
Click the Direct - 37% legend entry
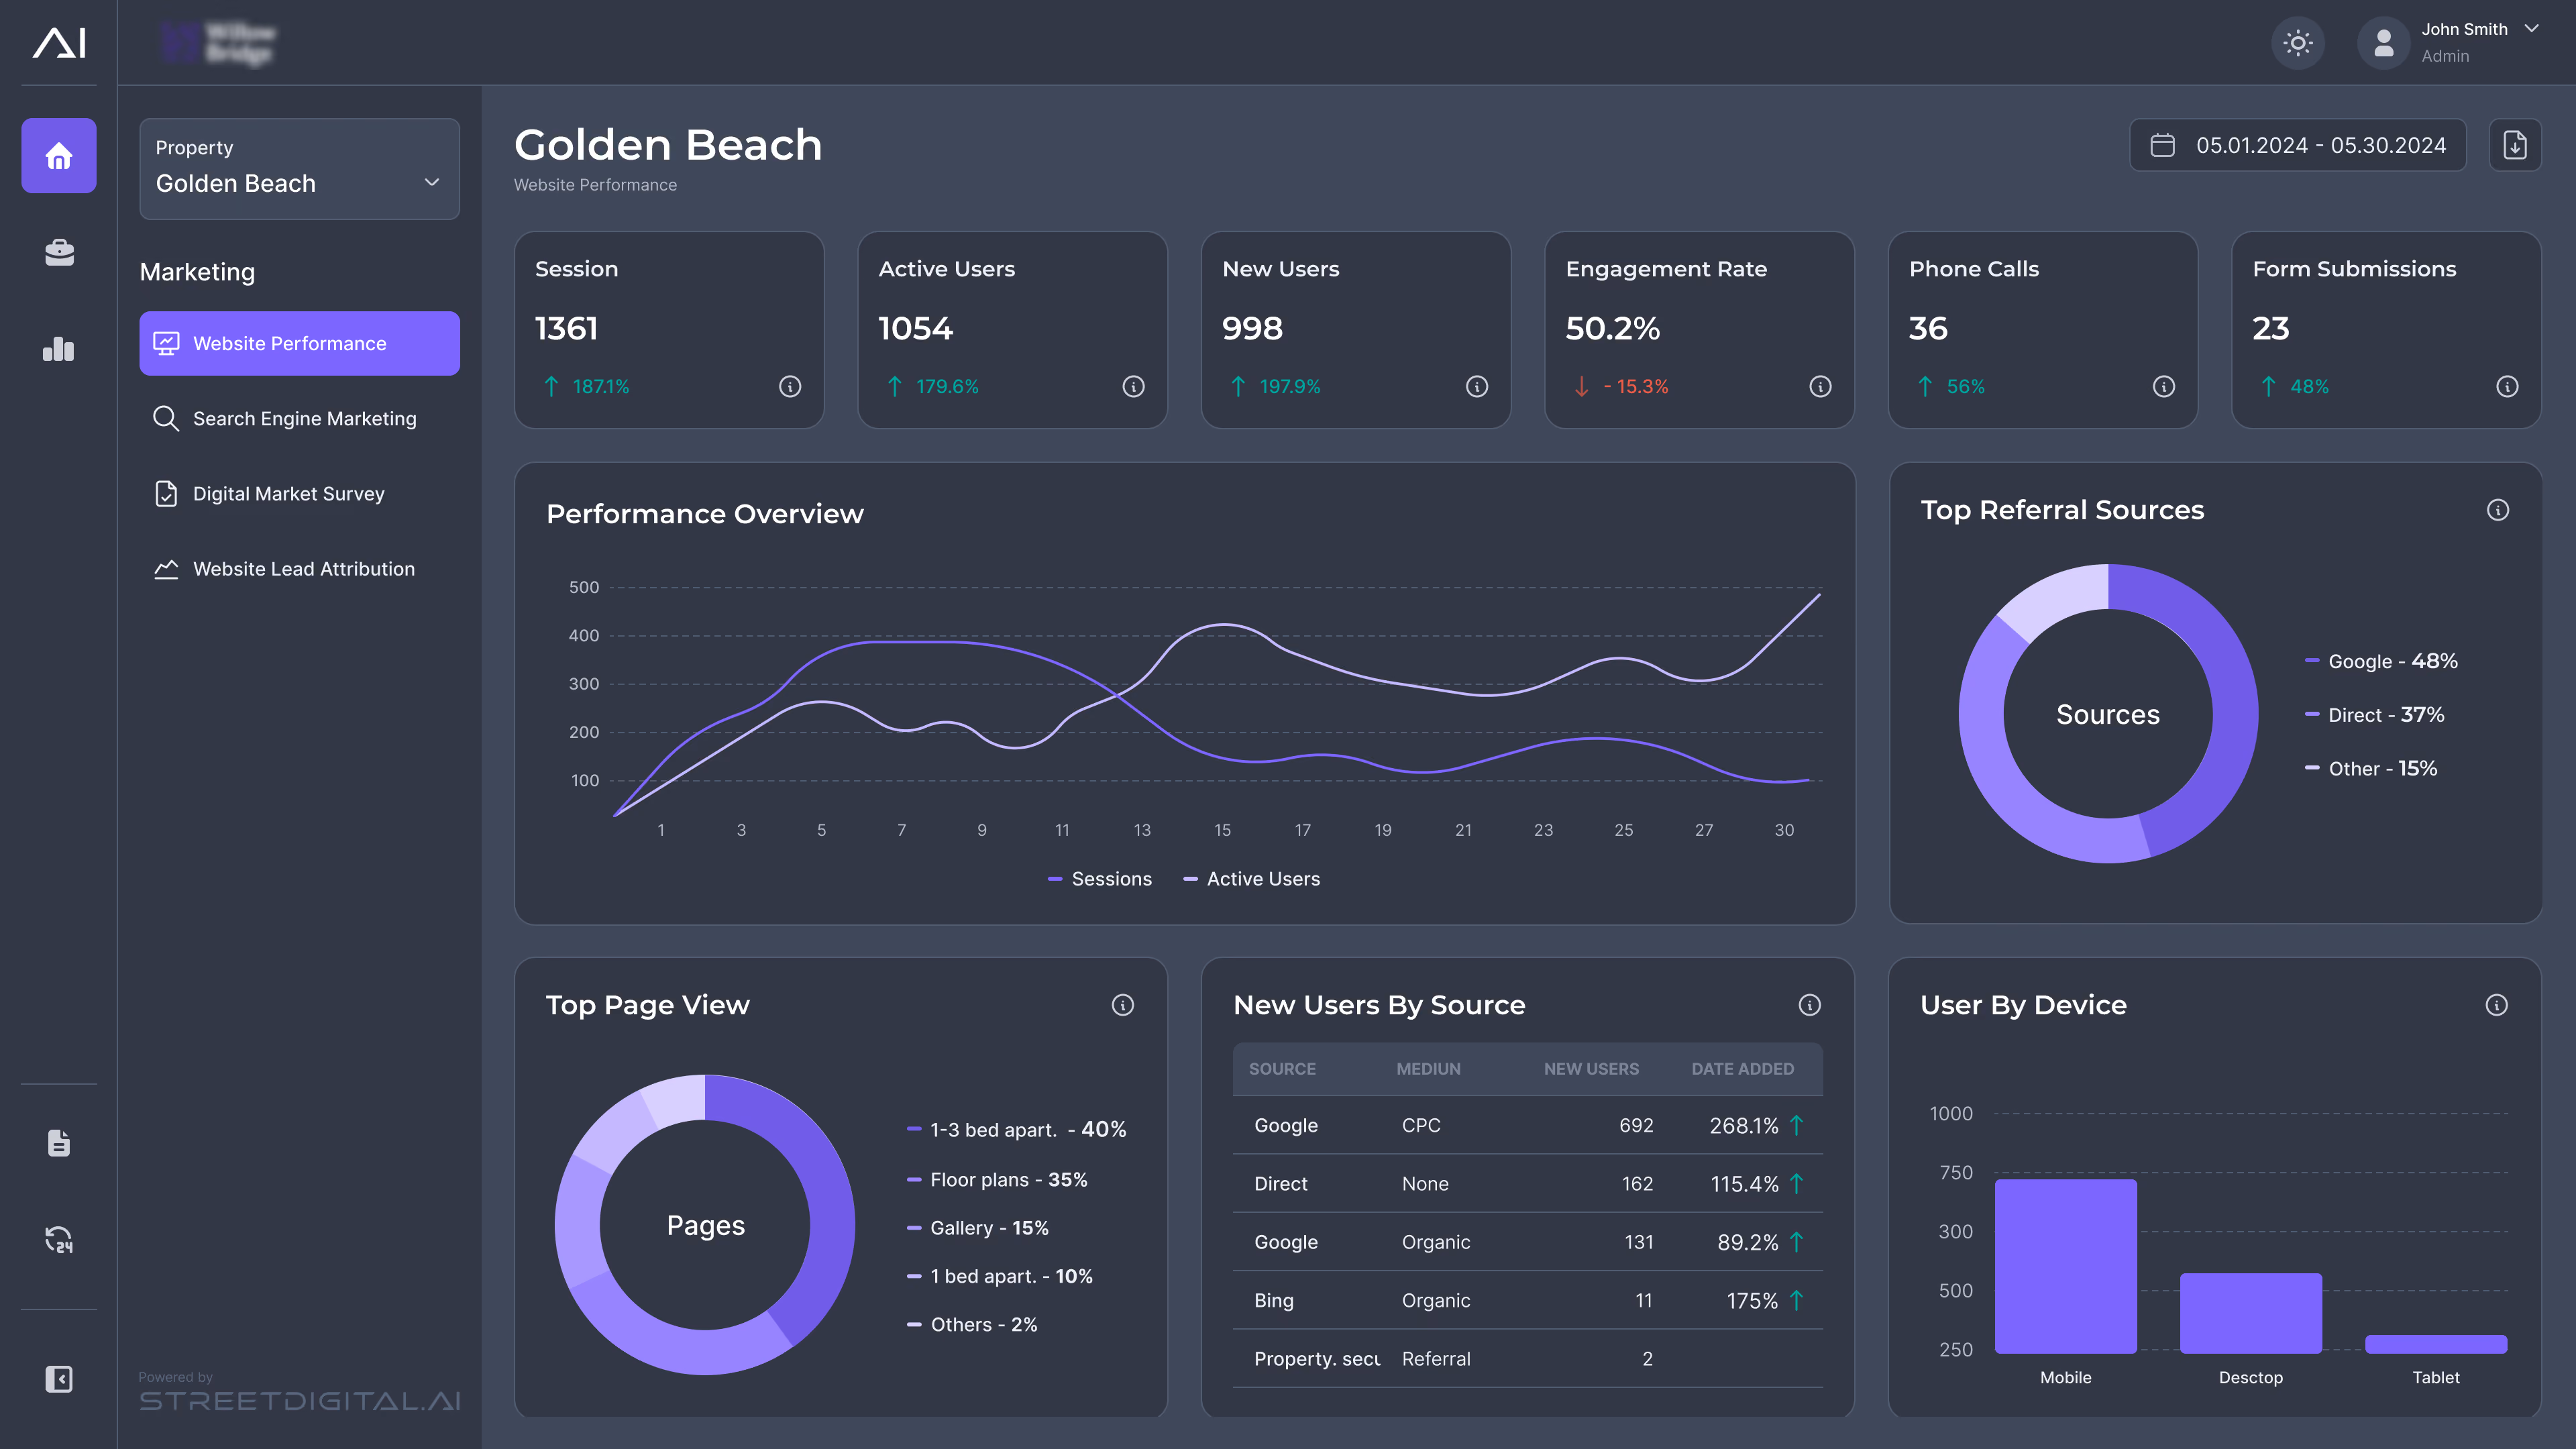click(x=2374, y=715)
